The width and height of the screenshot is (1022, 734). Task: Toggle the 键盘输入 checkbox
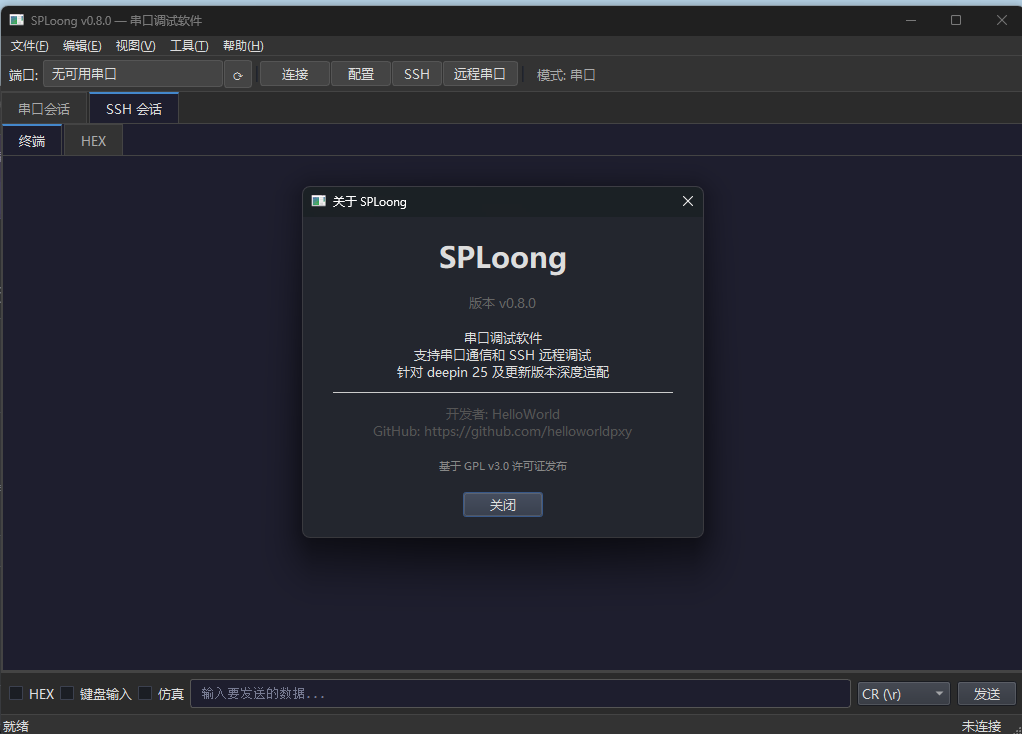coord(67,693)
